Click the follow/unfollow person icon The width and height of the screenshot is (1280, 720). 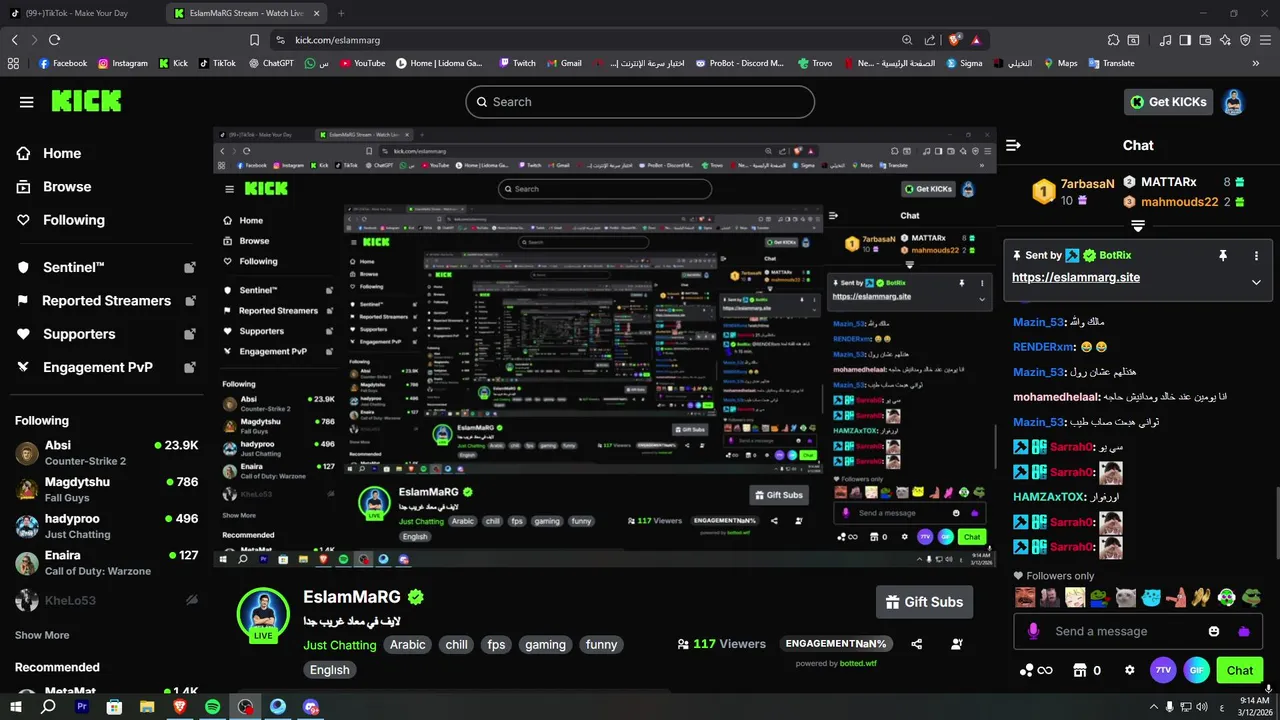tap(957, 644)
